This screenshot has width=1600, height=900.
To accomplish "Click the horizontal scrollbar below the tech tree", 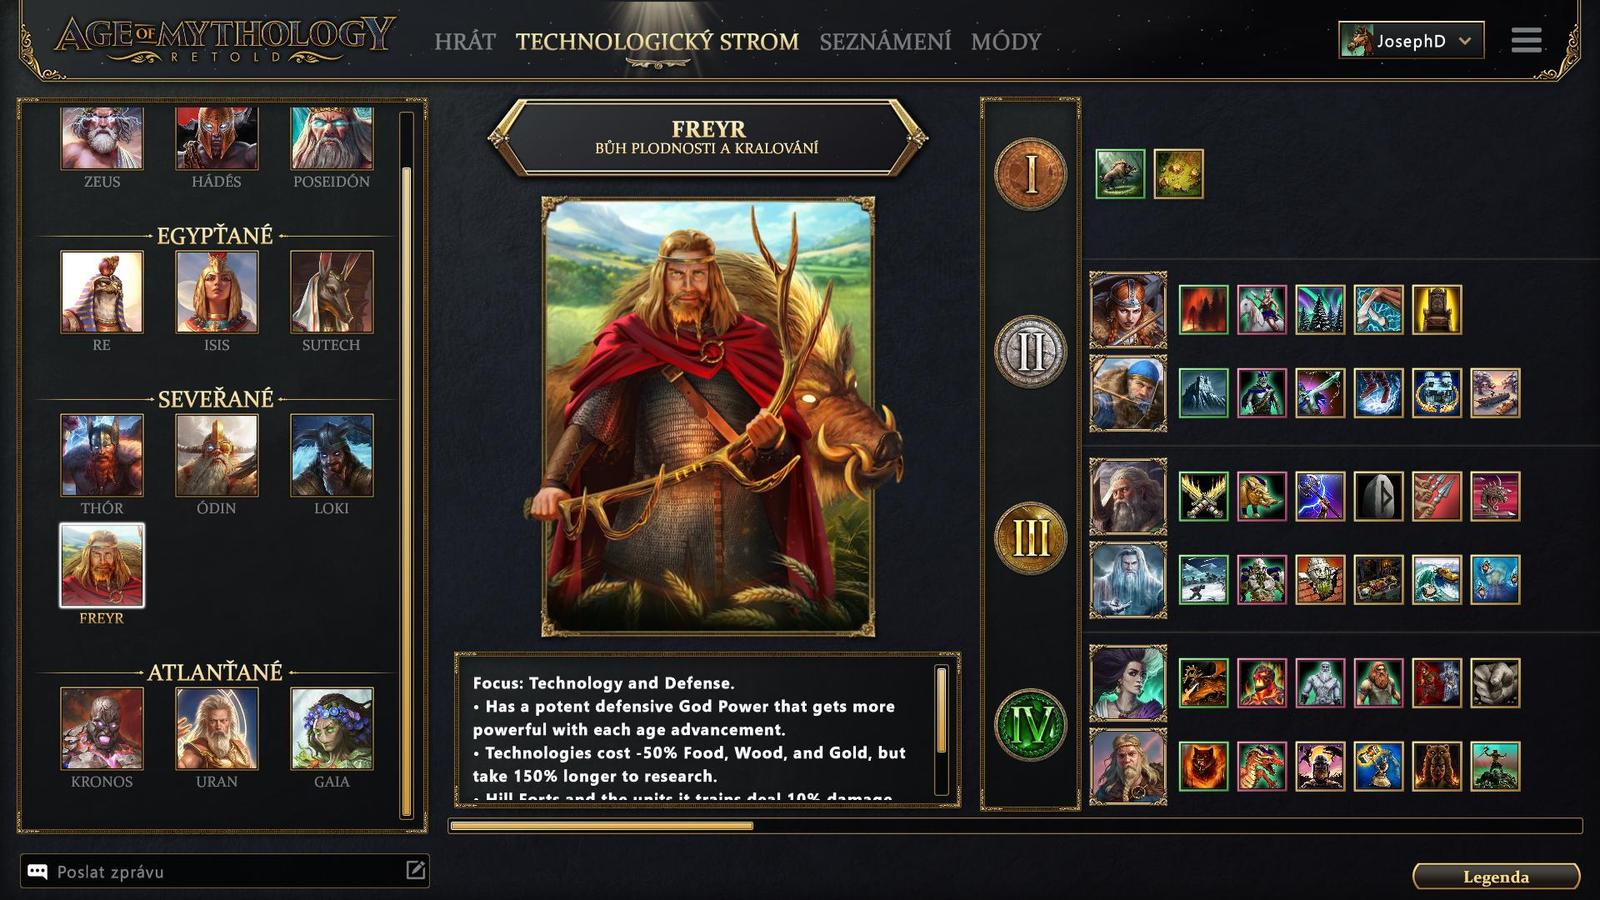I will point(1015,826).
